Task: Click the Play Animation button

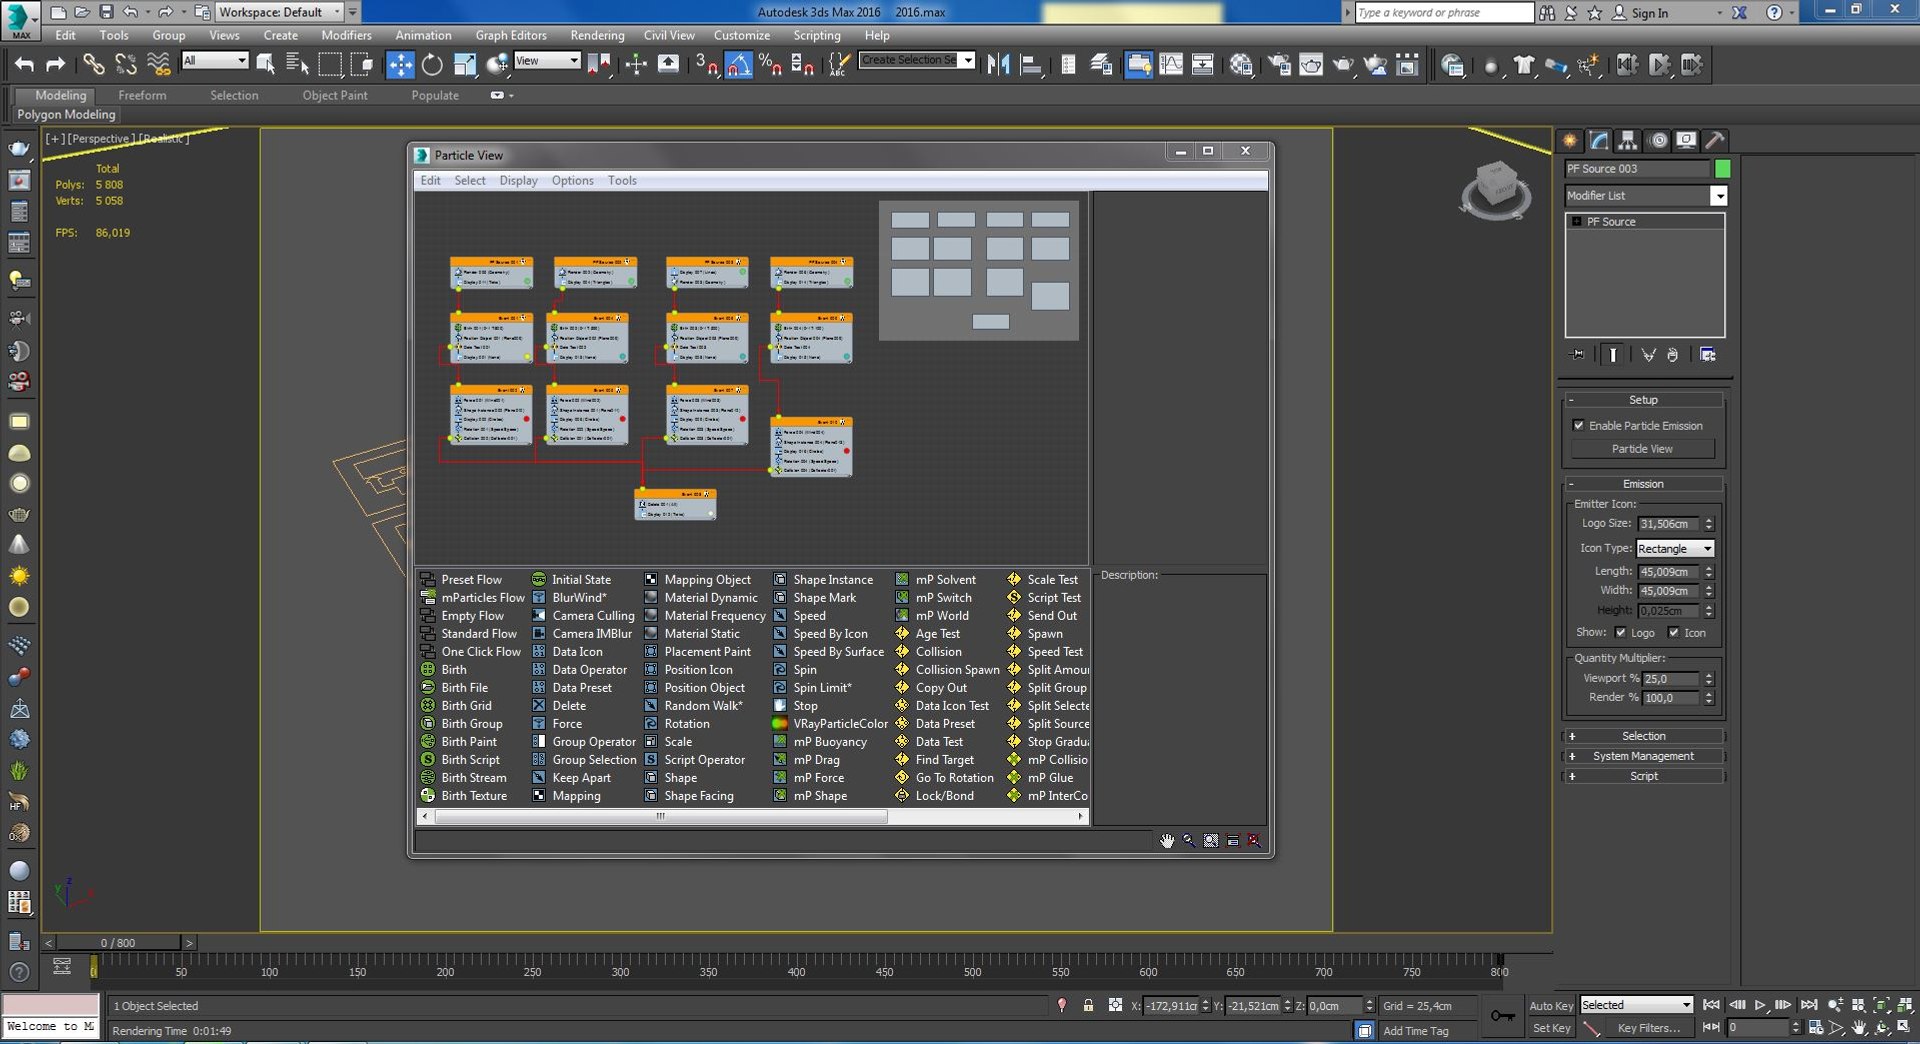Action: point(1759,1005)
